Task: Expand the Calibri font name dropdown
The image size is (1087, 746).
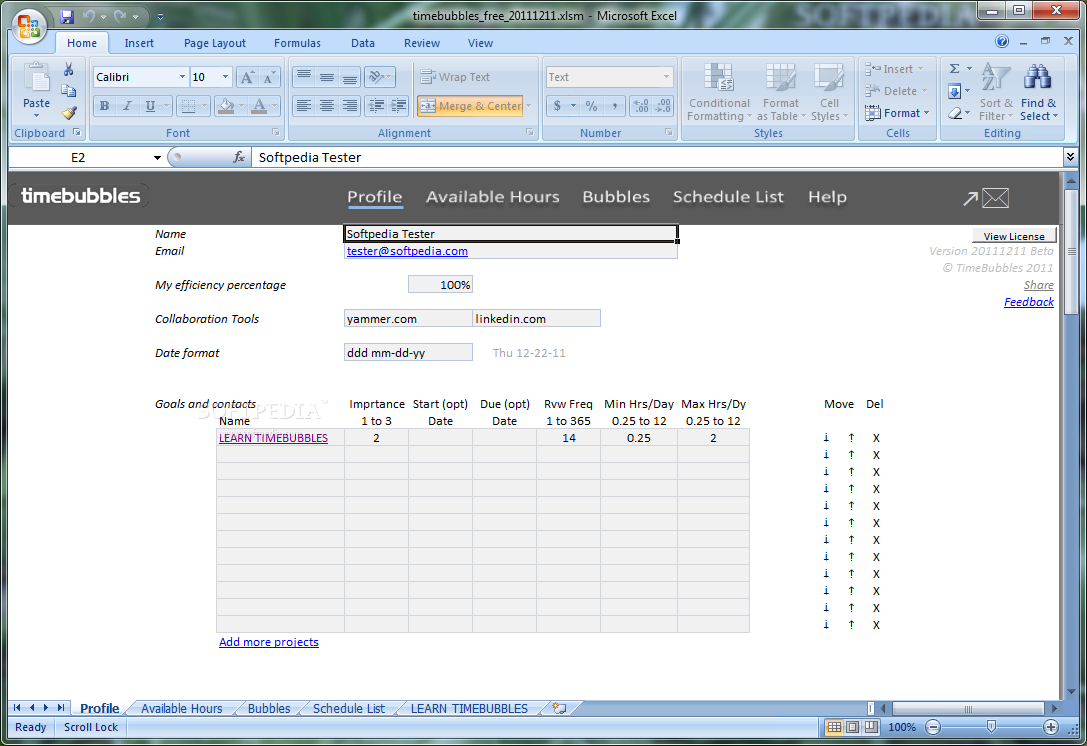Action: coord(182,77)
